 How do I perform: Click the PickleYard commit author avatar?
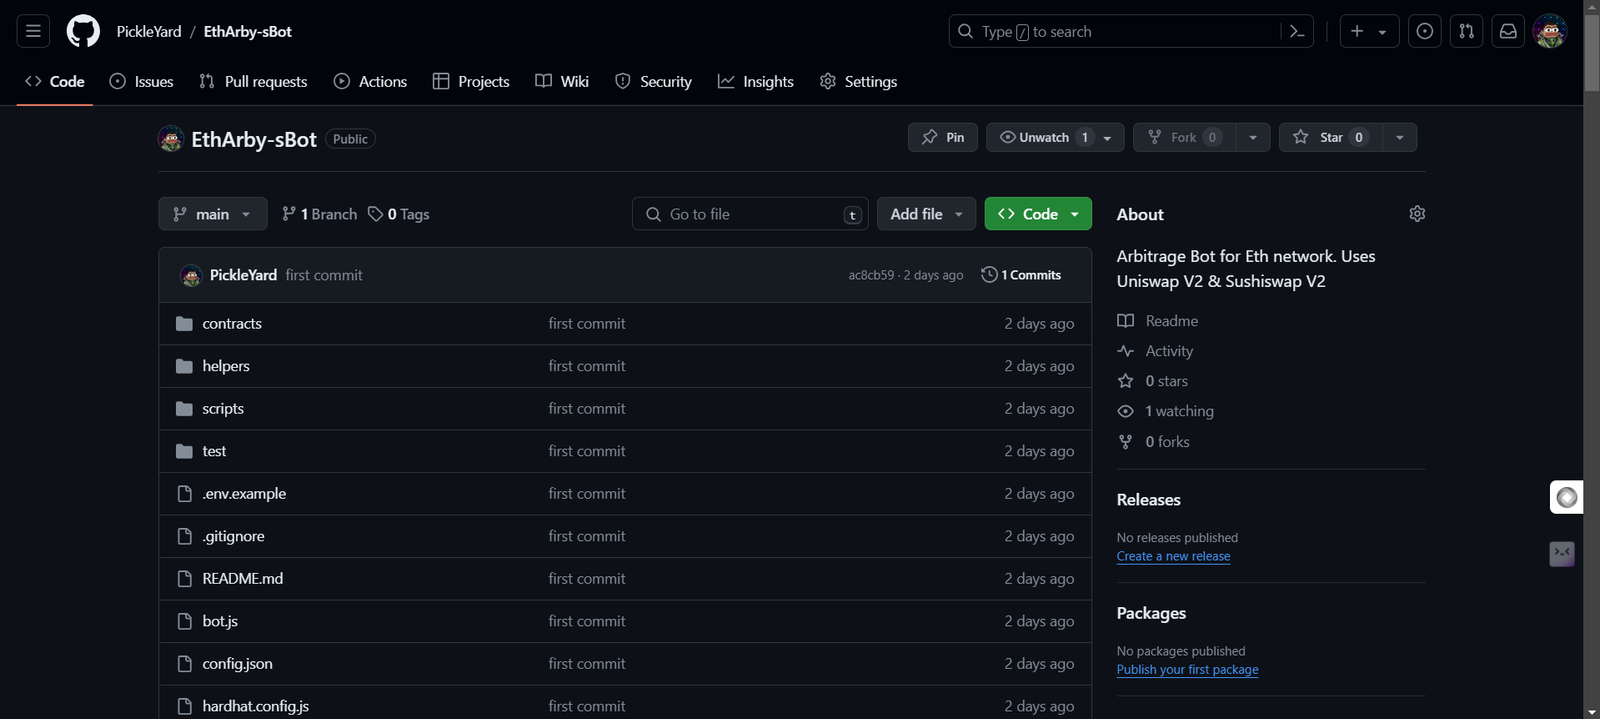191,275
